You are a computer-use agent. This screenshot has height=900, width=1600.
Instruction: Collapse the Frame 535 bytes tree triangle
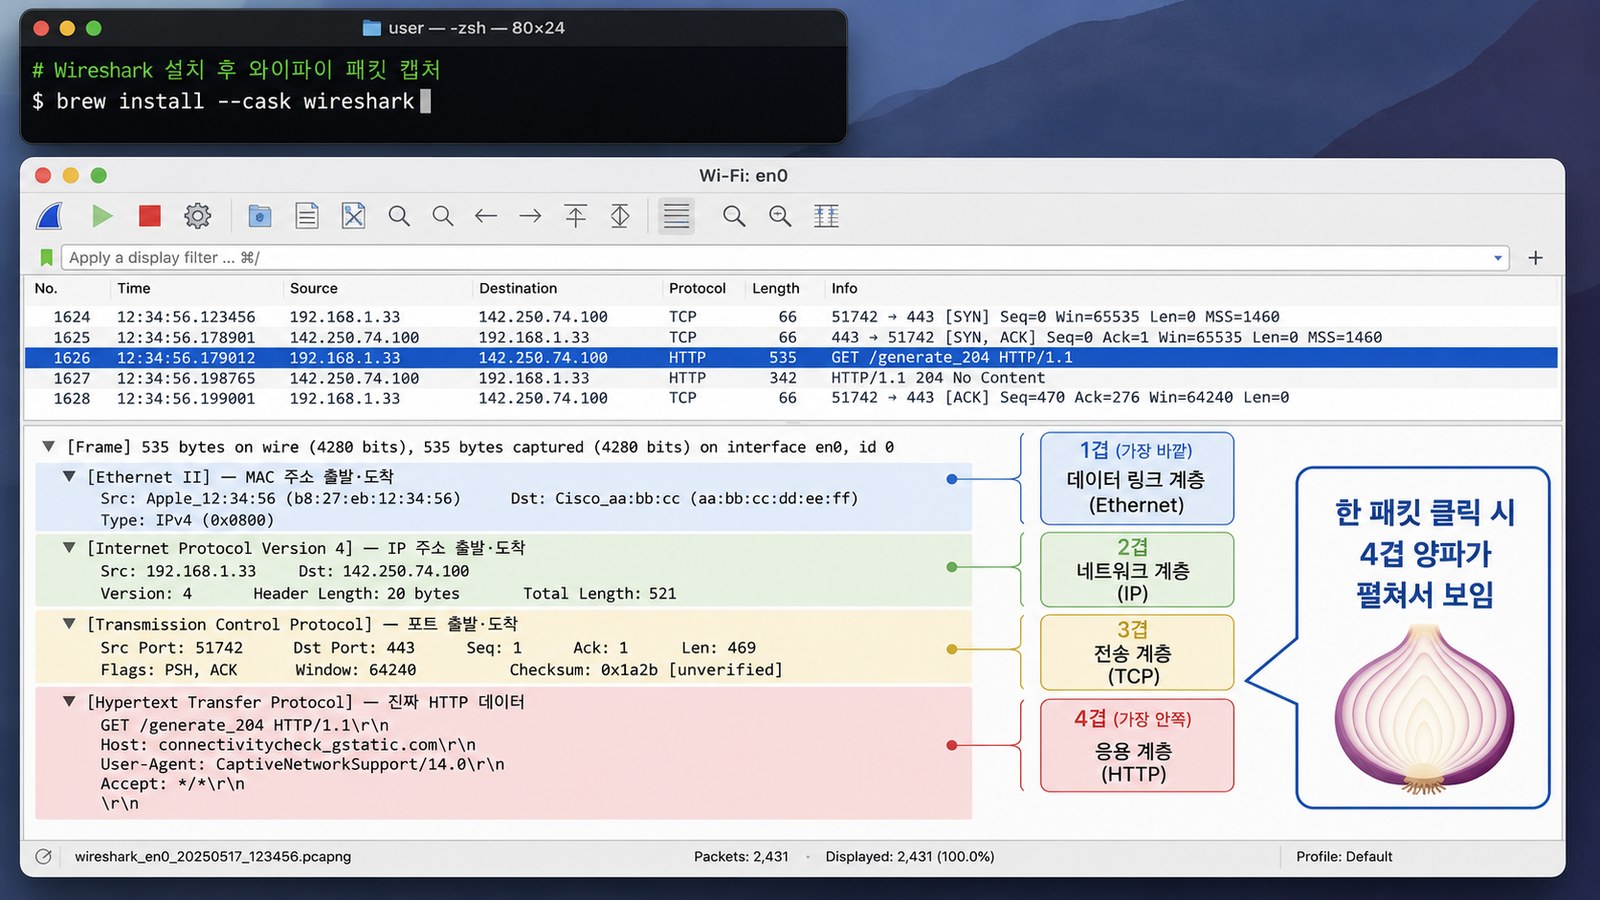pyautogui.click(x=48, y=446)
